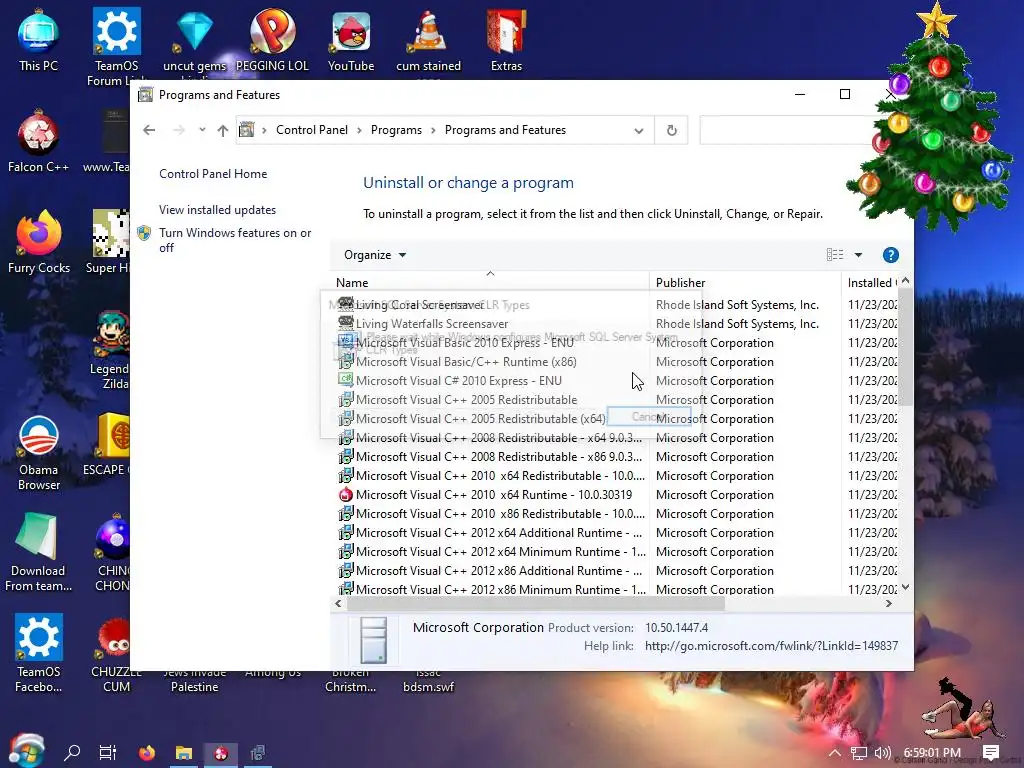Open File Explorer from the taskbar

point(184,753)
